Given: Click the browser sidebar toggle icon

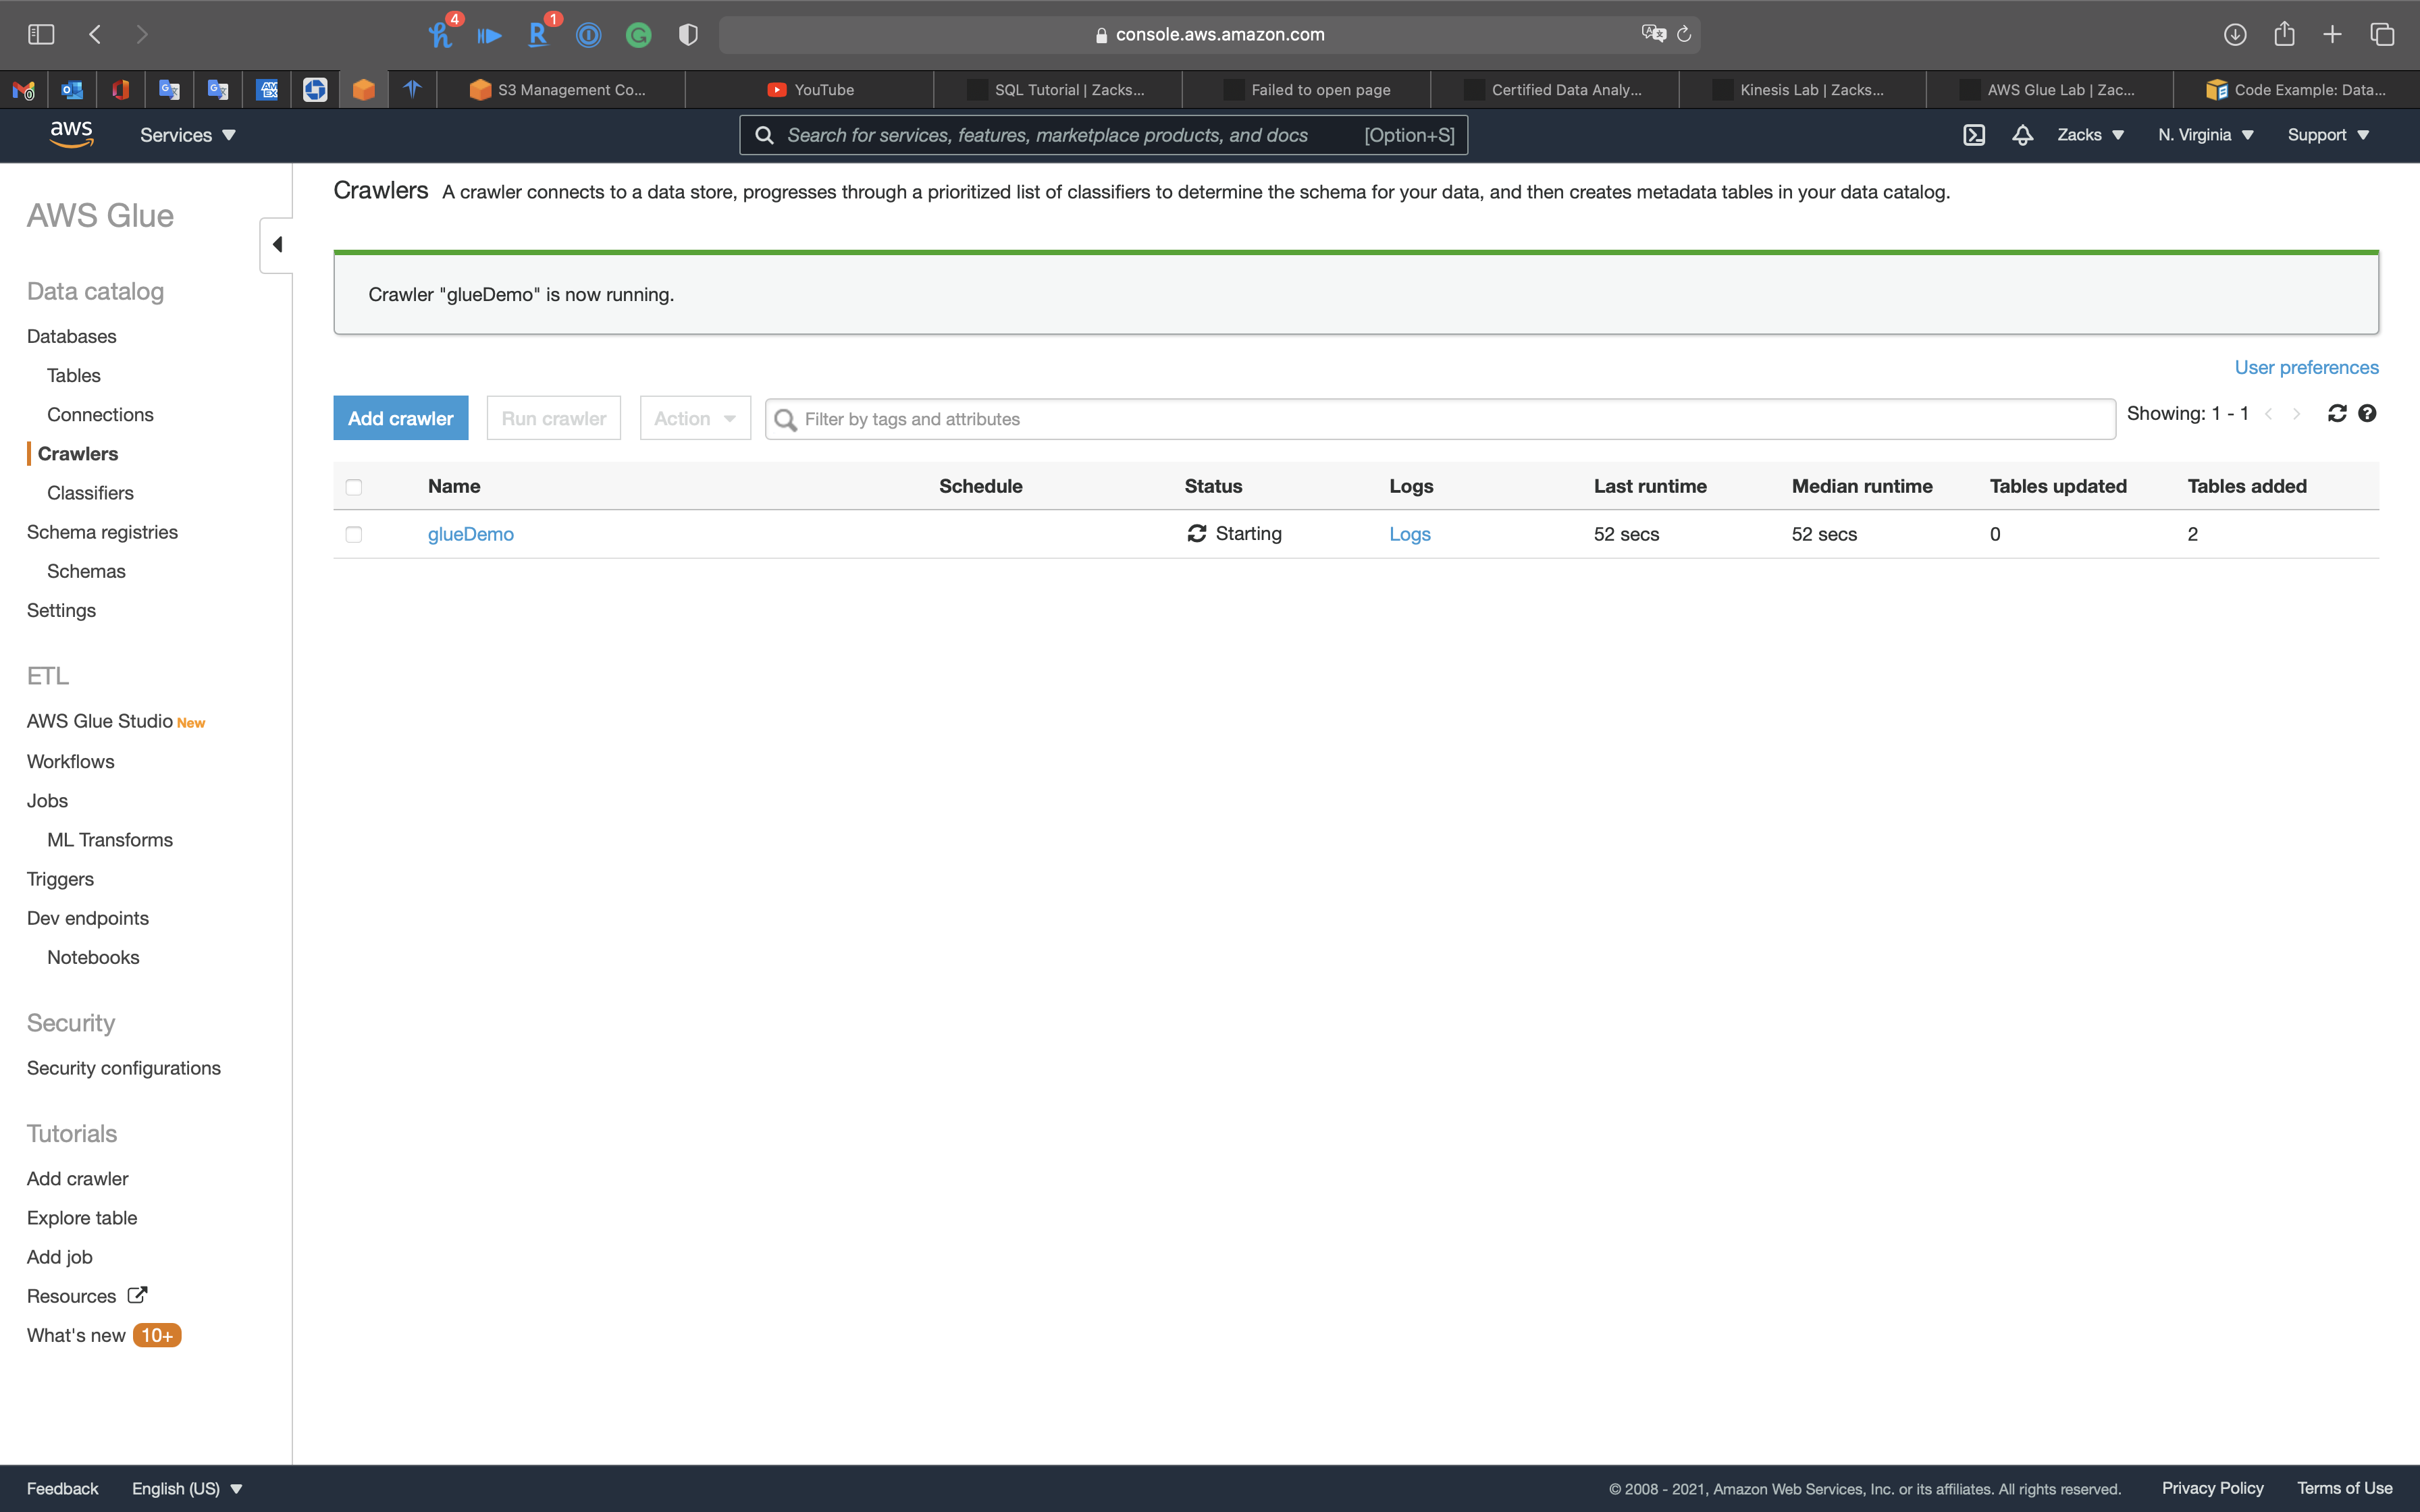Looking at the screenshot, I should point(41,35).
